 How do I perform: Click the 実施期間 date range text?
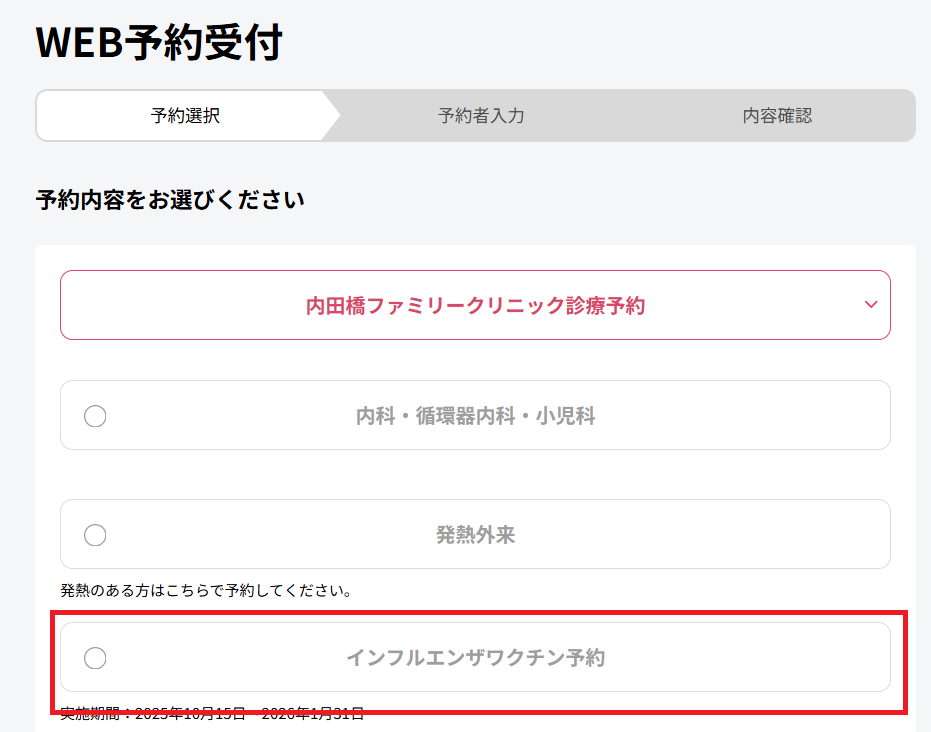pyautogui.click(x=212, y=713)
